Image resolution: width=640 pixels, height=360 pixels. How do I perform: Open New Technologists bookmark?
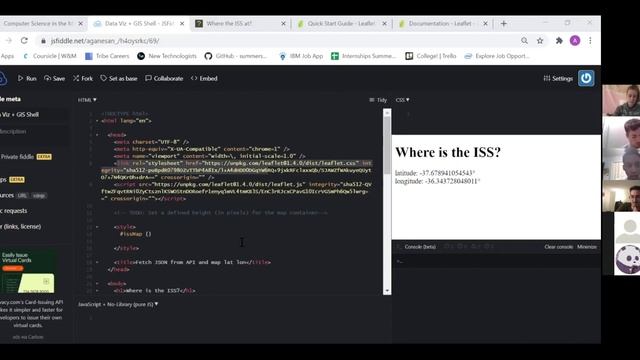(x=167, y=56)
